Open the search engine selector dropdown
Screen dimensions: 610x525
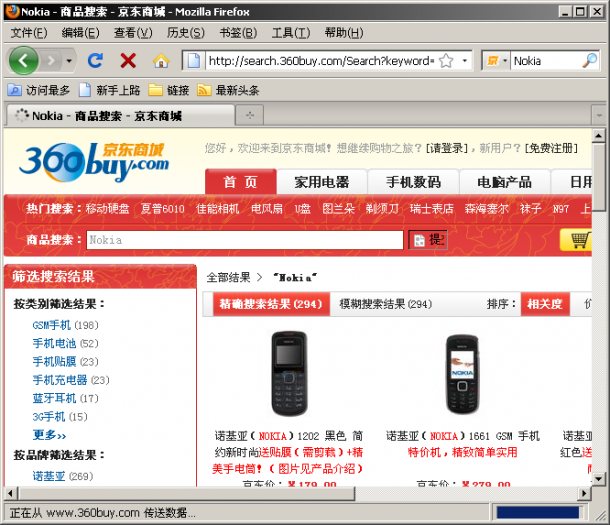coord(497,61)
